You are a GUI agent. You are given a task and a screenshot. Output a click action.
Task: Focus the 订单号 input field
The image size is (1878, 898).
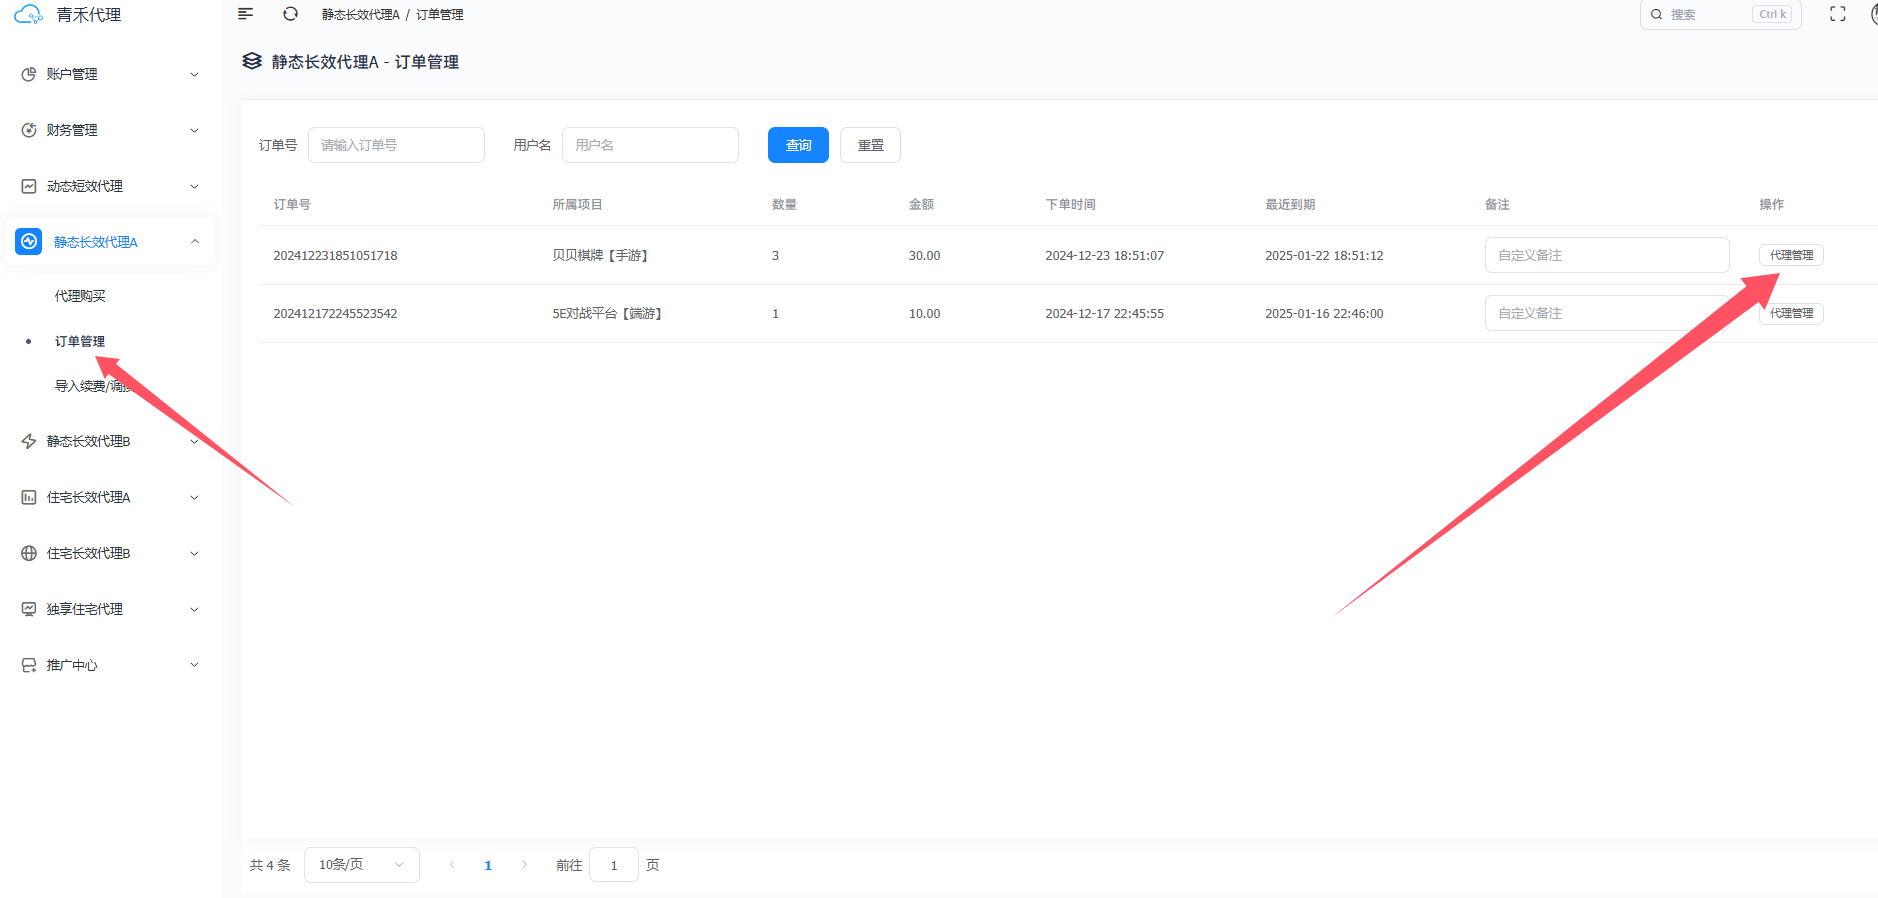pyautogui.click(x=396, y=145)
